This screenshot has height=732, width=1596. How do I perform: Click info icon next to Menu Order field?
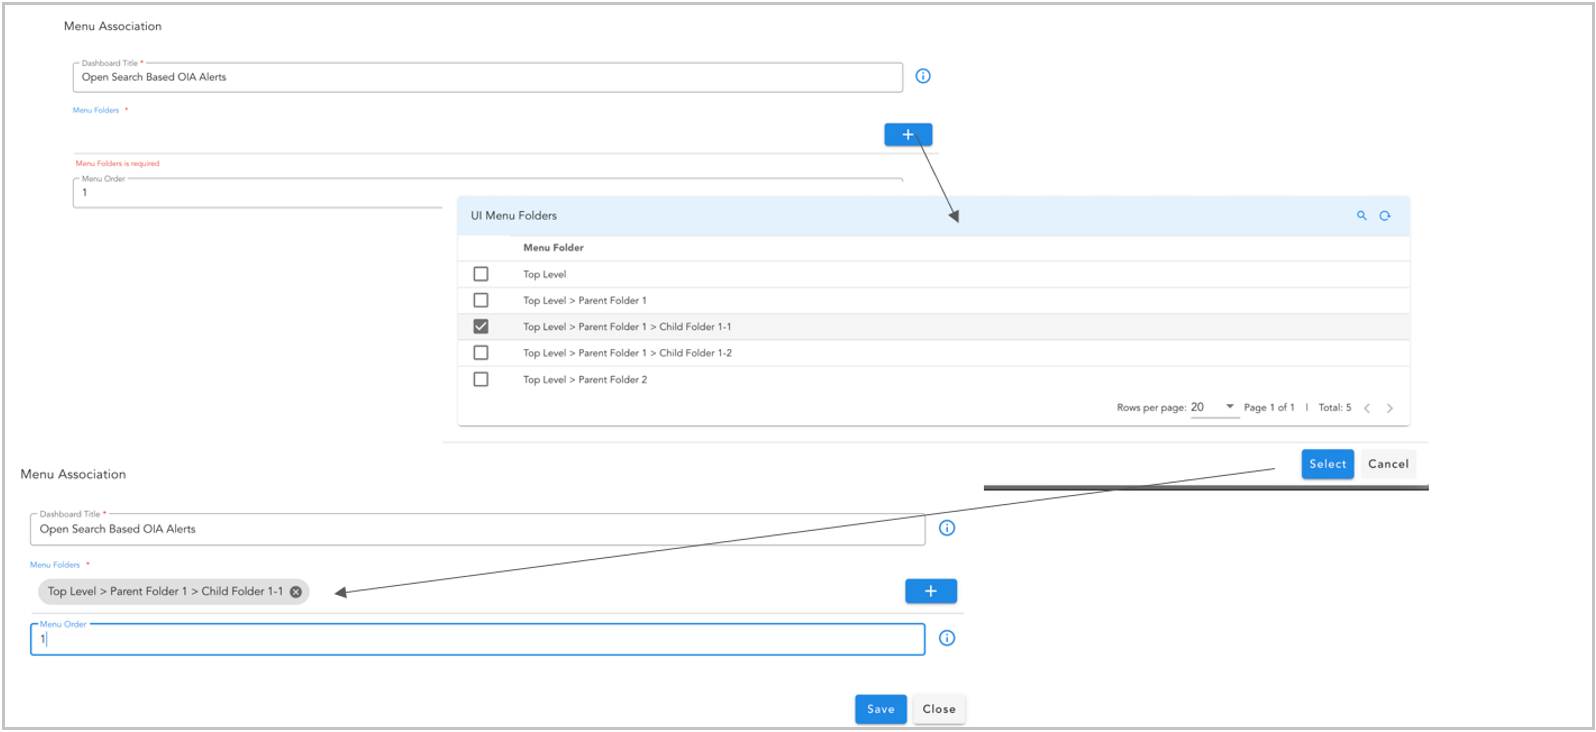947,638
